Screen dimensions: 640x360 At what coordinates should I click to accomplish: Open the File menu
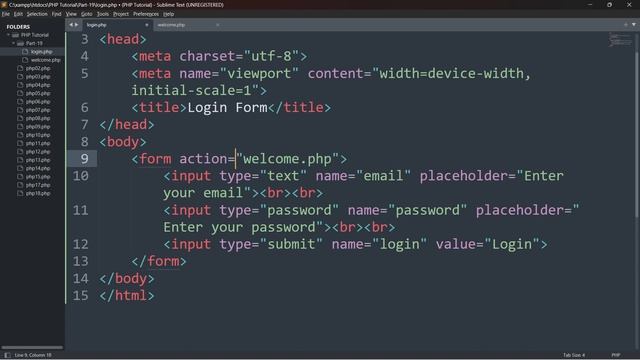tap(6, 14)
